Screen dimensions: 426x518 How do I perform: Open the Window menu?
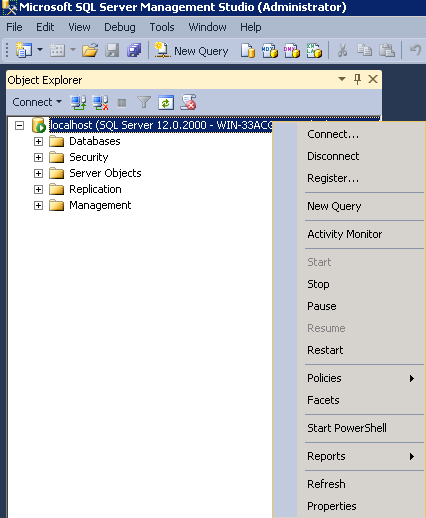click(x=207, y=27)
